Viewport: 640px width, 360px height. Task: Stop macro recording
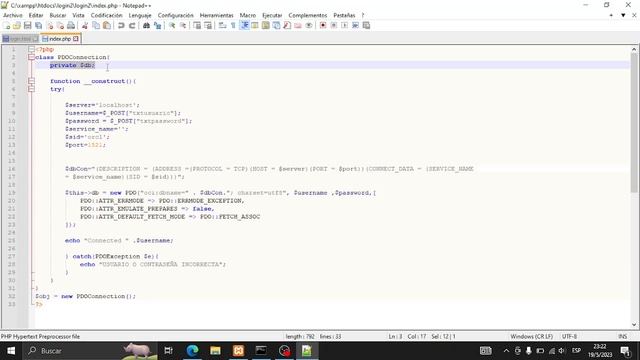pos(333,26)
